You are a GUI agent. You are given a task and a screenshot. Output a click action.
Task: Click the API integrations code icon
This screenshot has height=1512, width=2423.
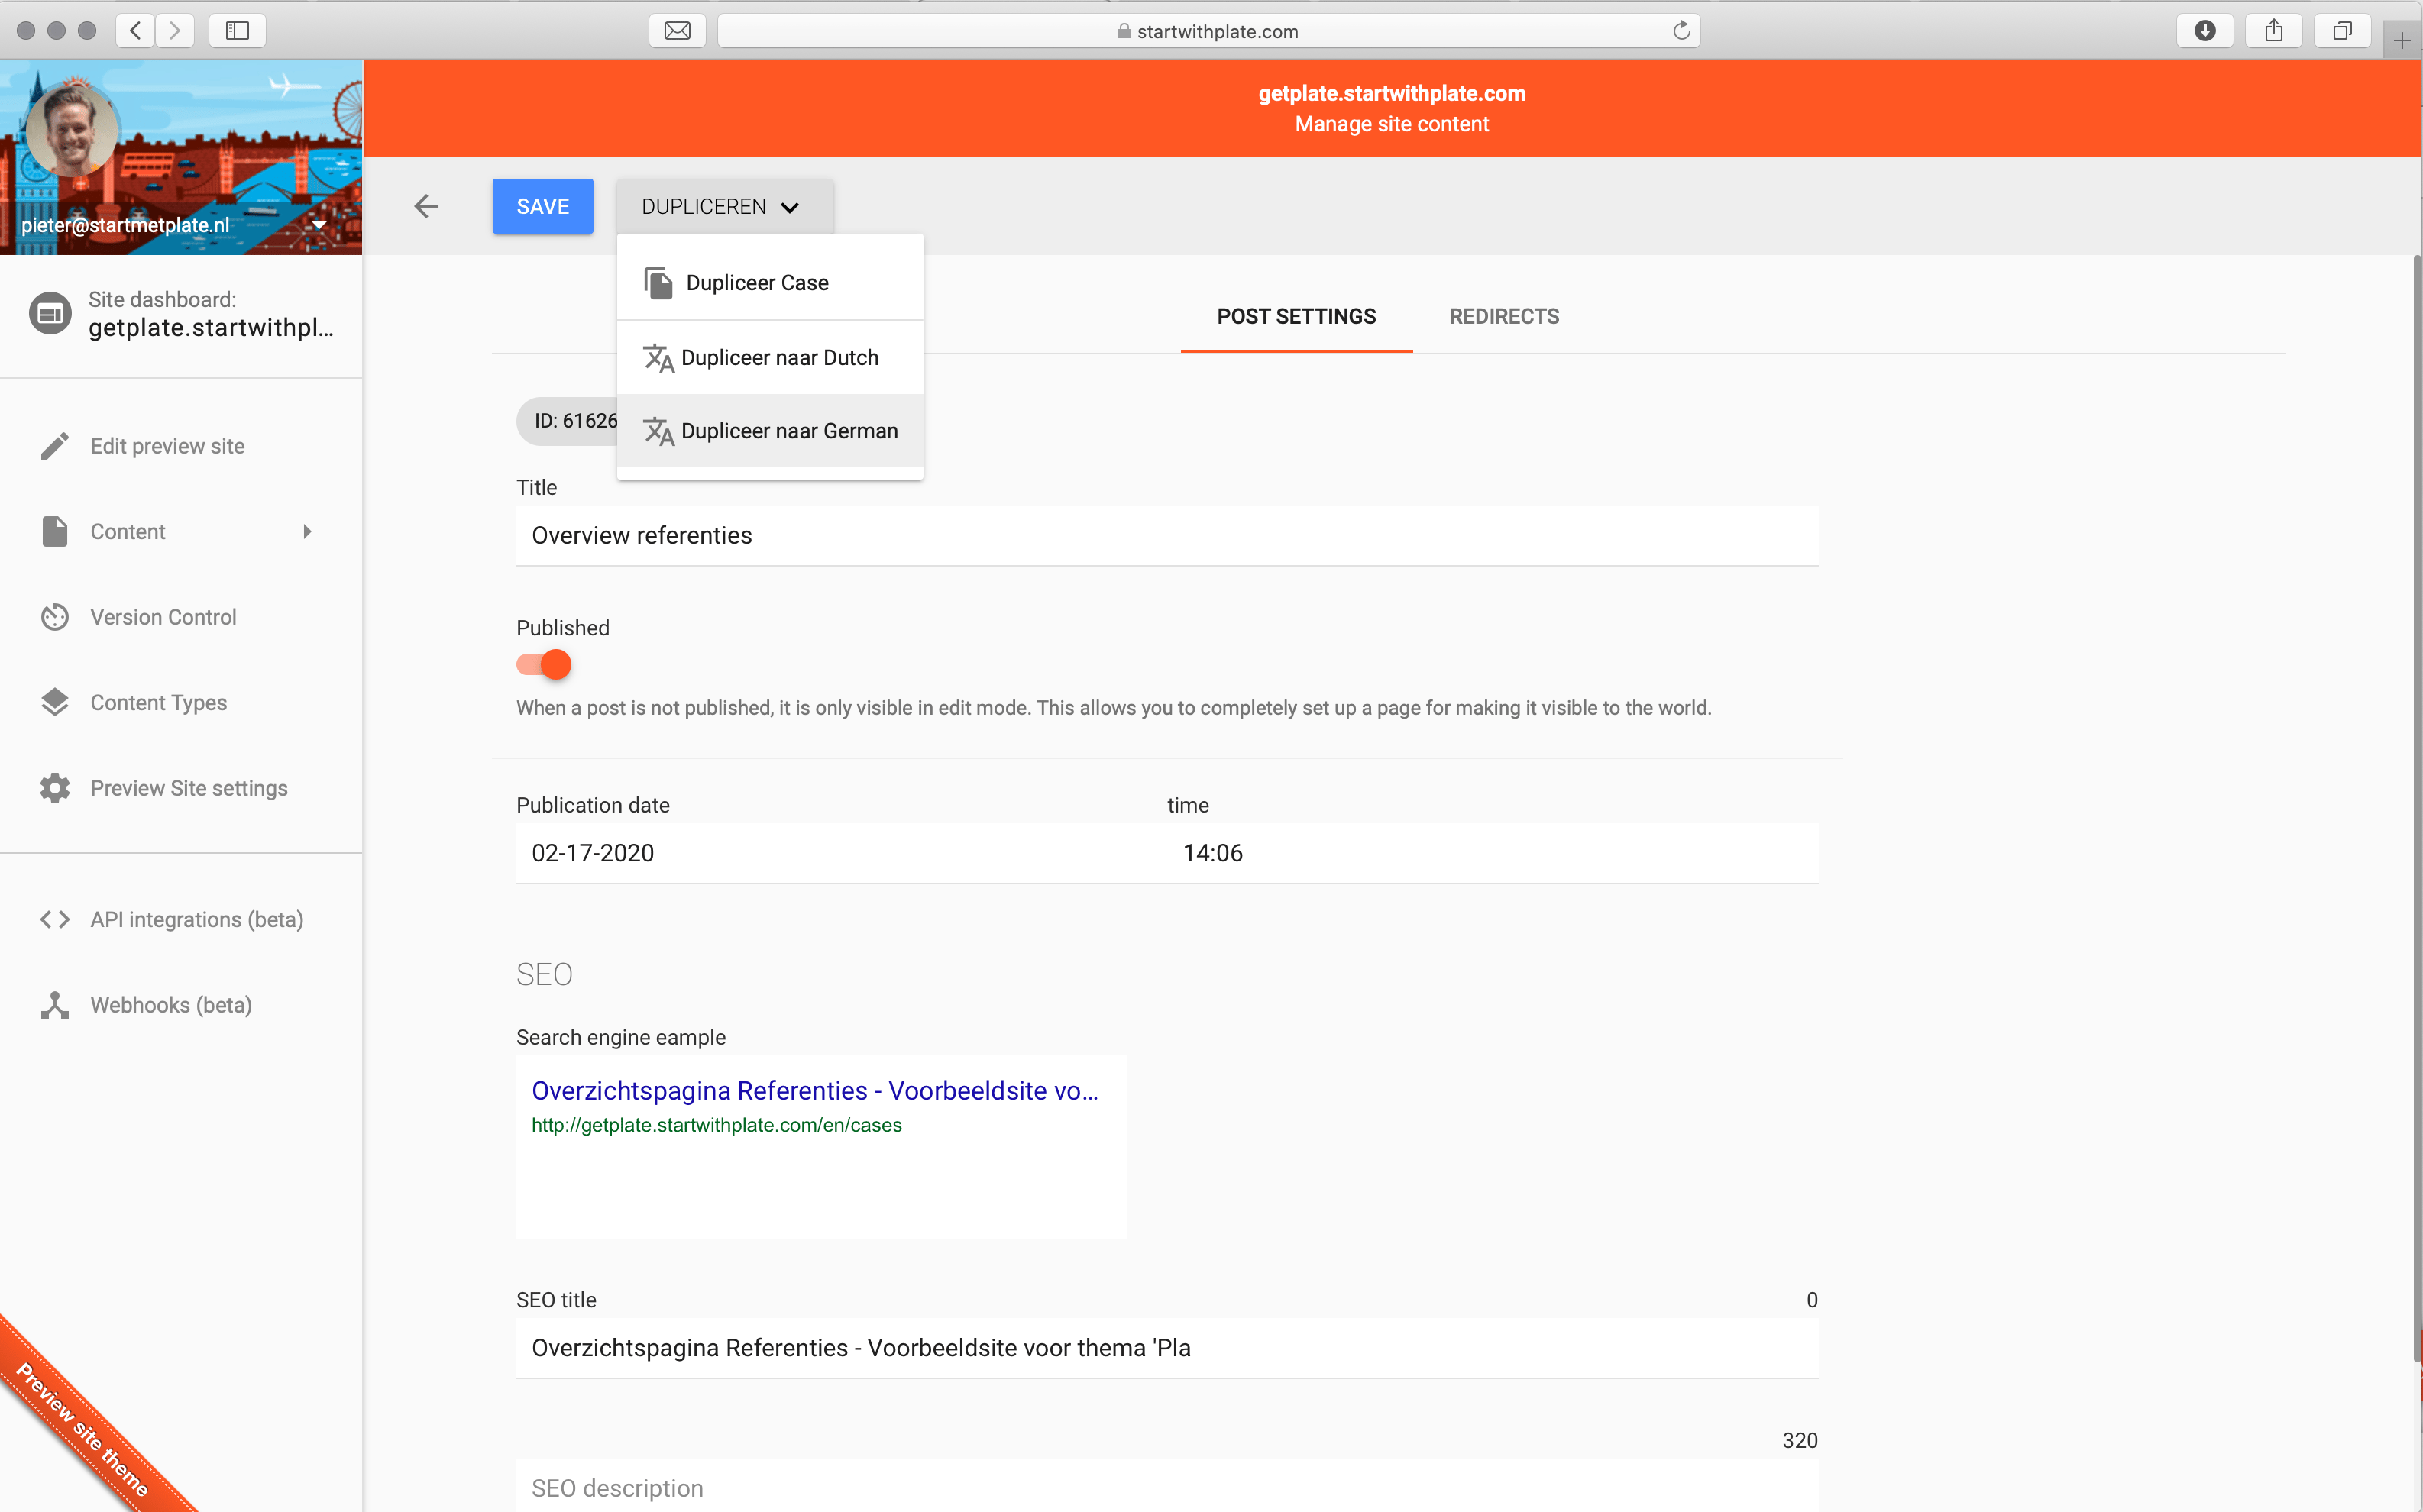click(55, 919)
